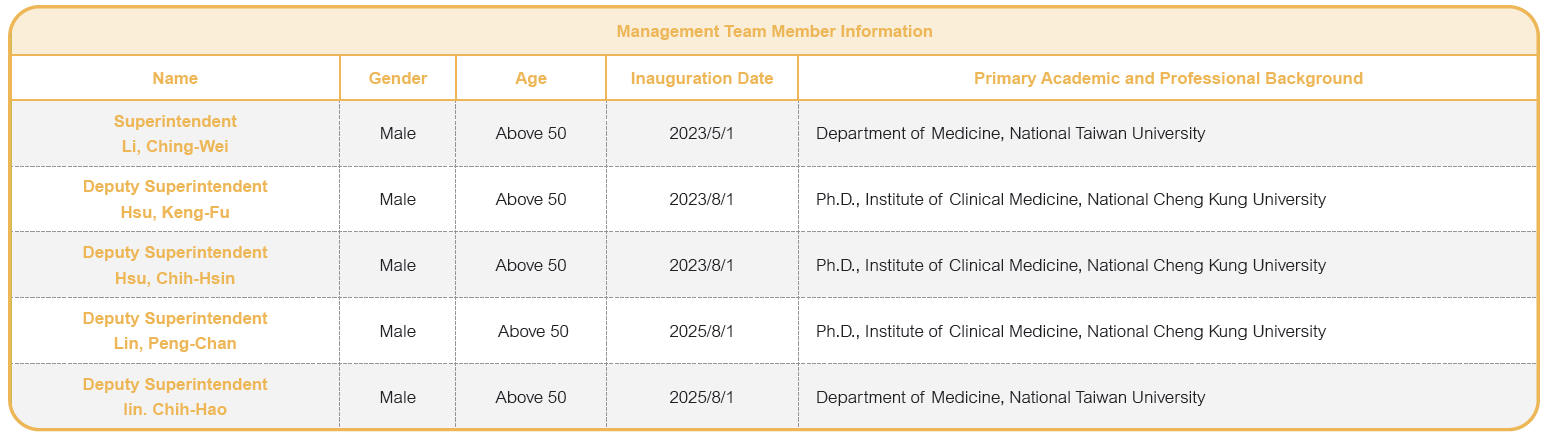Click Primary Academic and Professional Background header
Viewport: 1548px width, 438px height.
[x=1168, y=78]
